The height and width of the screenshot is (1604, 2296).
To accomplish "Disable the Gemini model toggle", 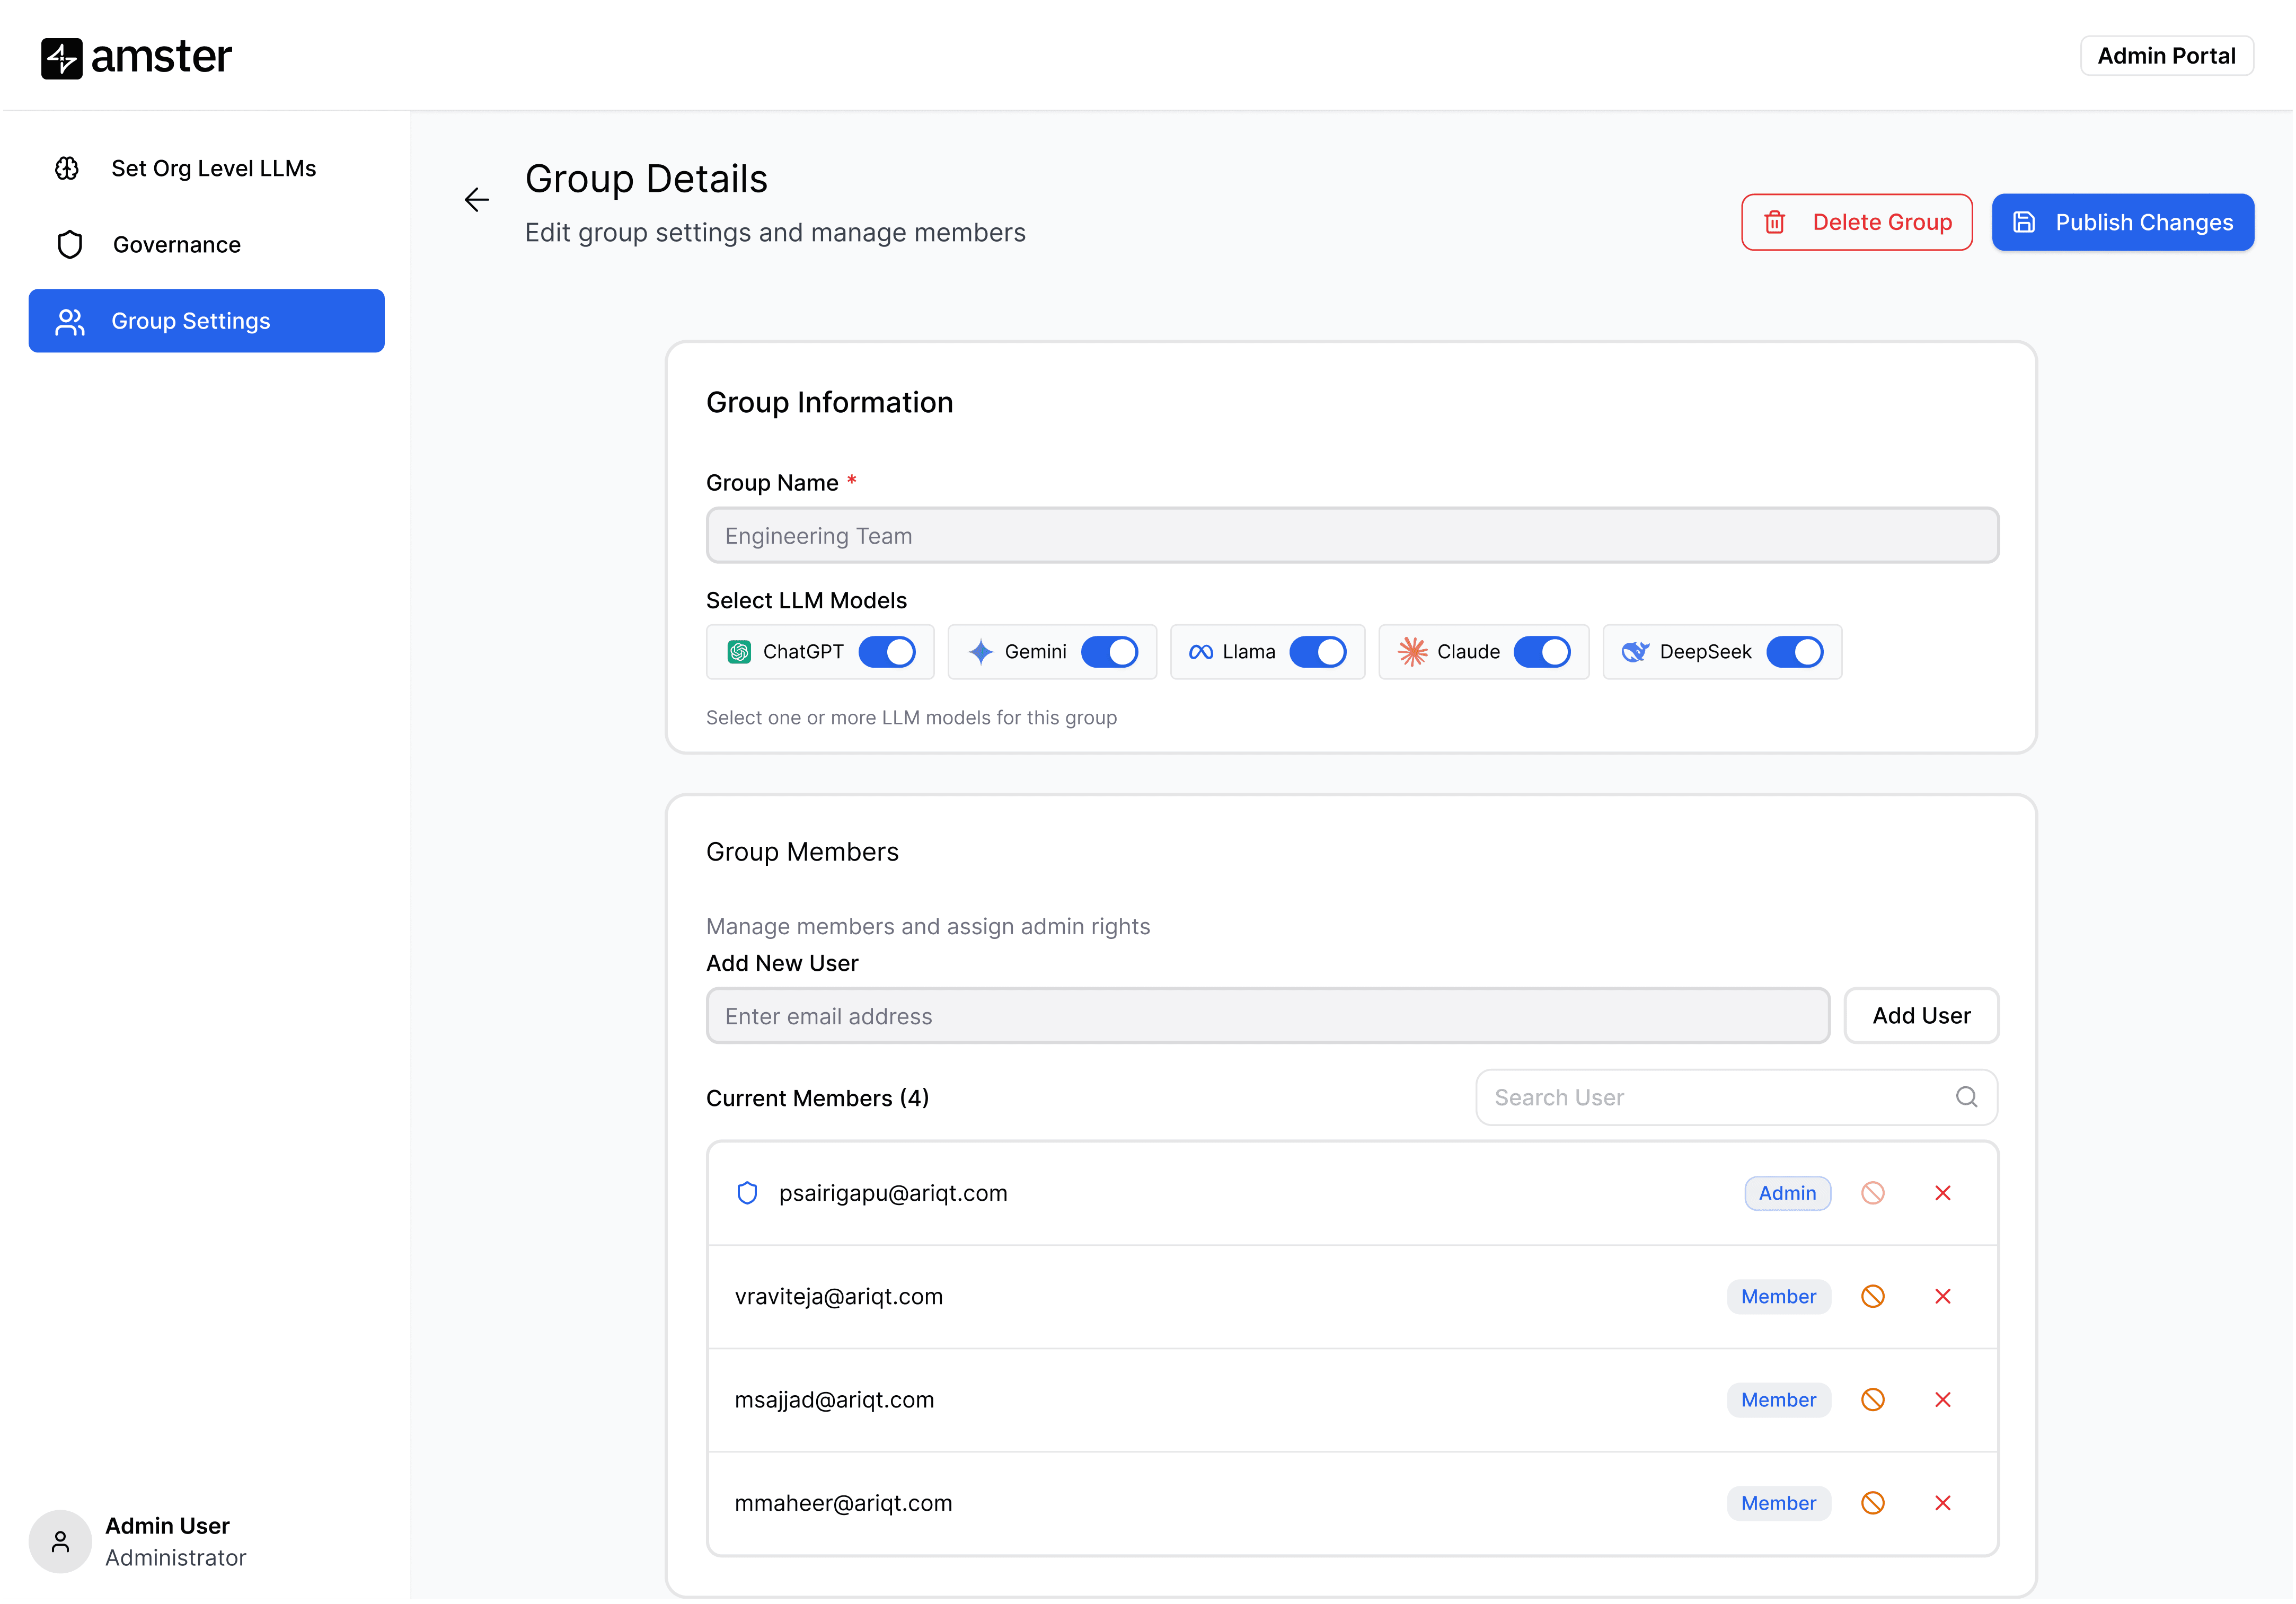I will coord(1109,652).
